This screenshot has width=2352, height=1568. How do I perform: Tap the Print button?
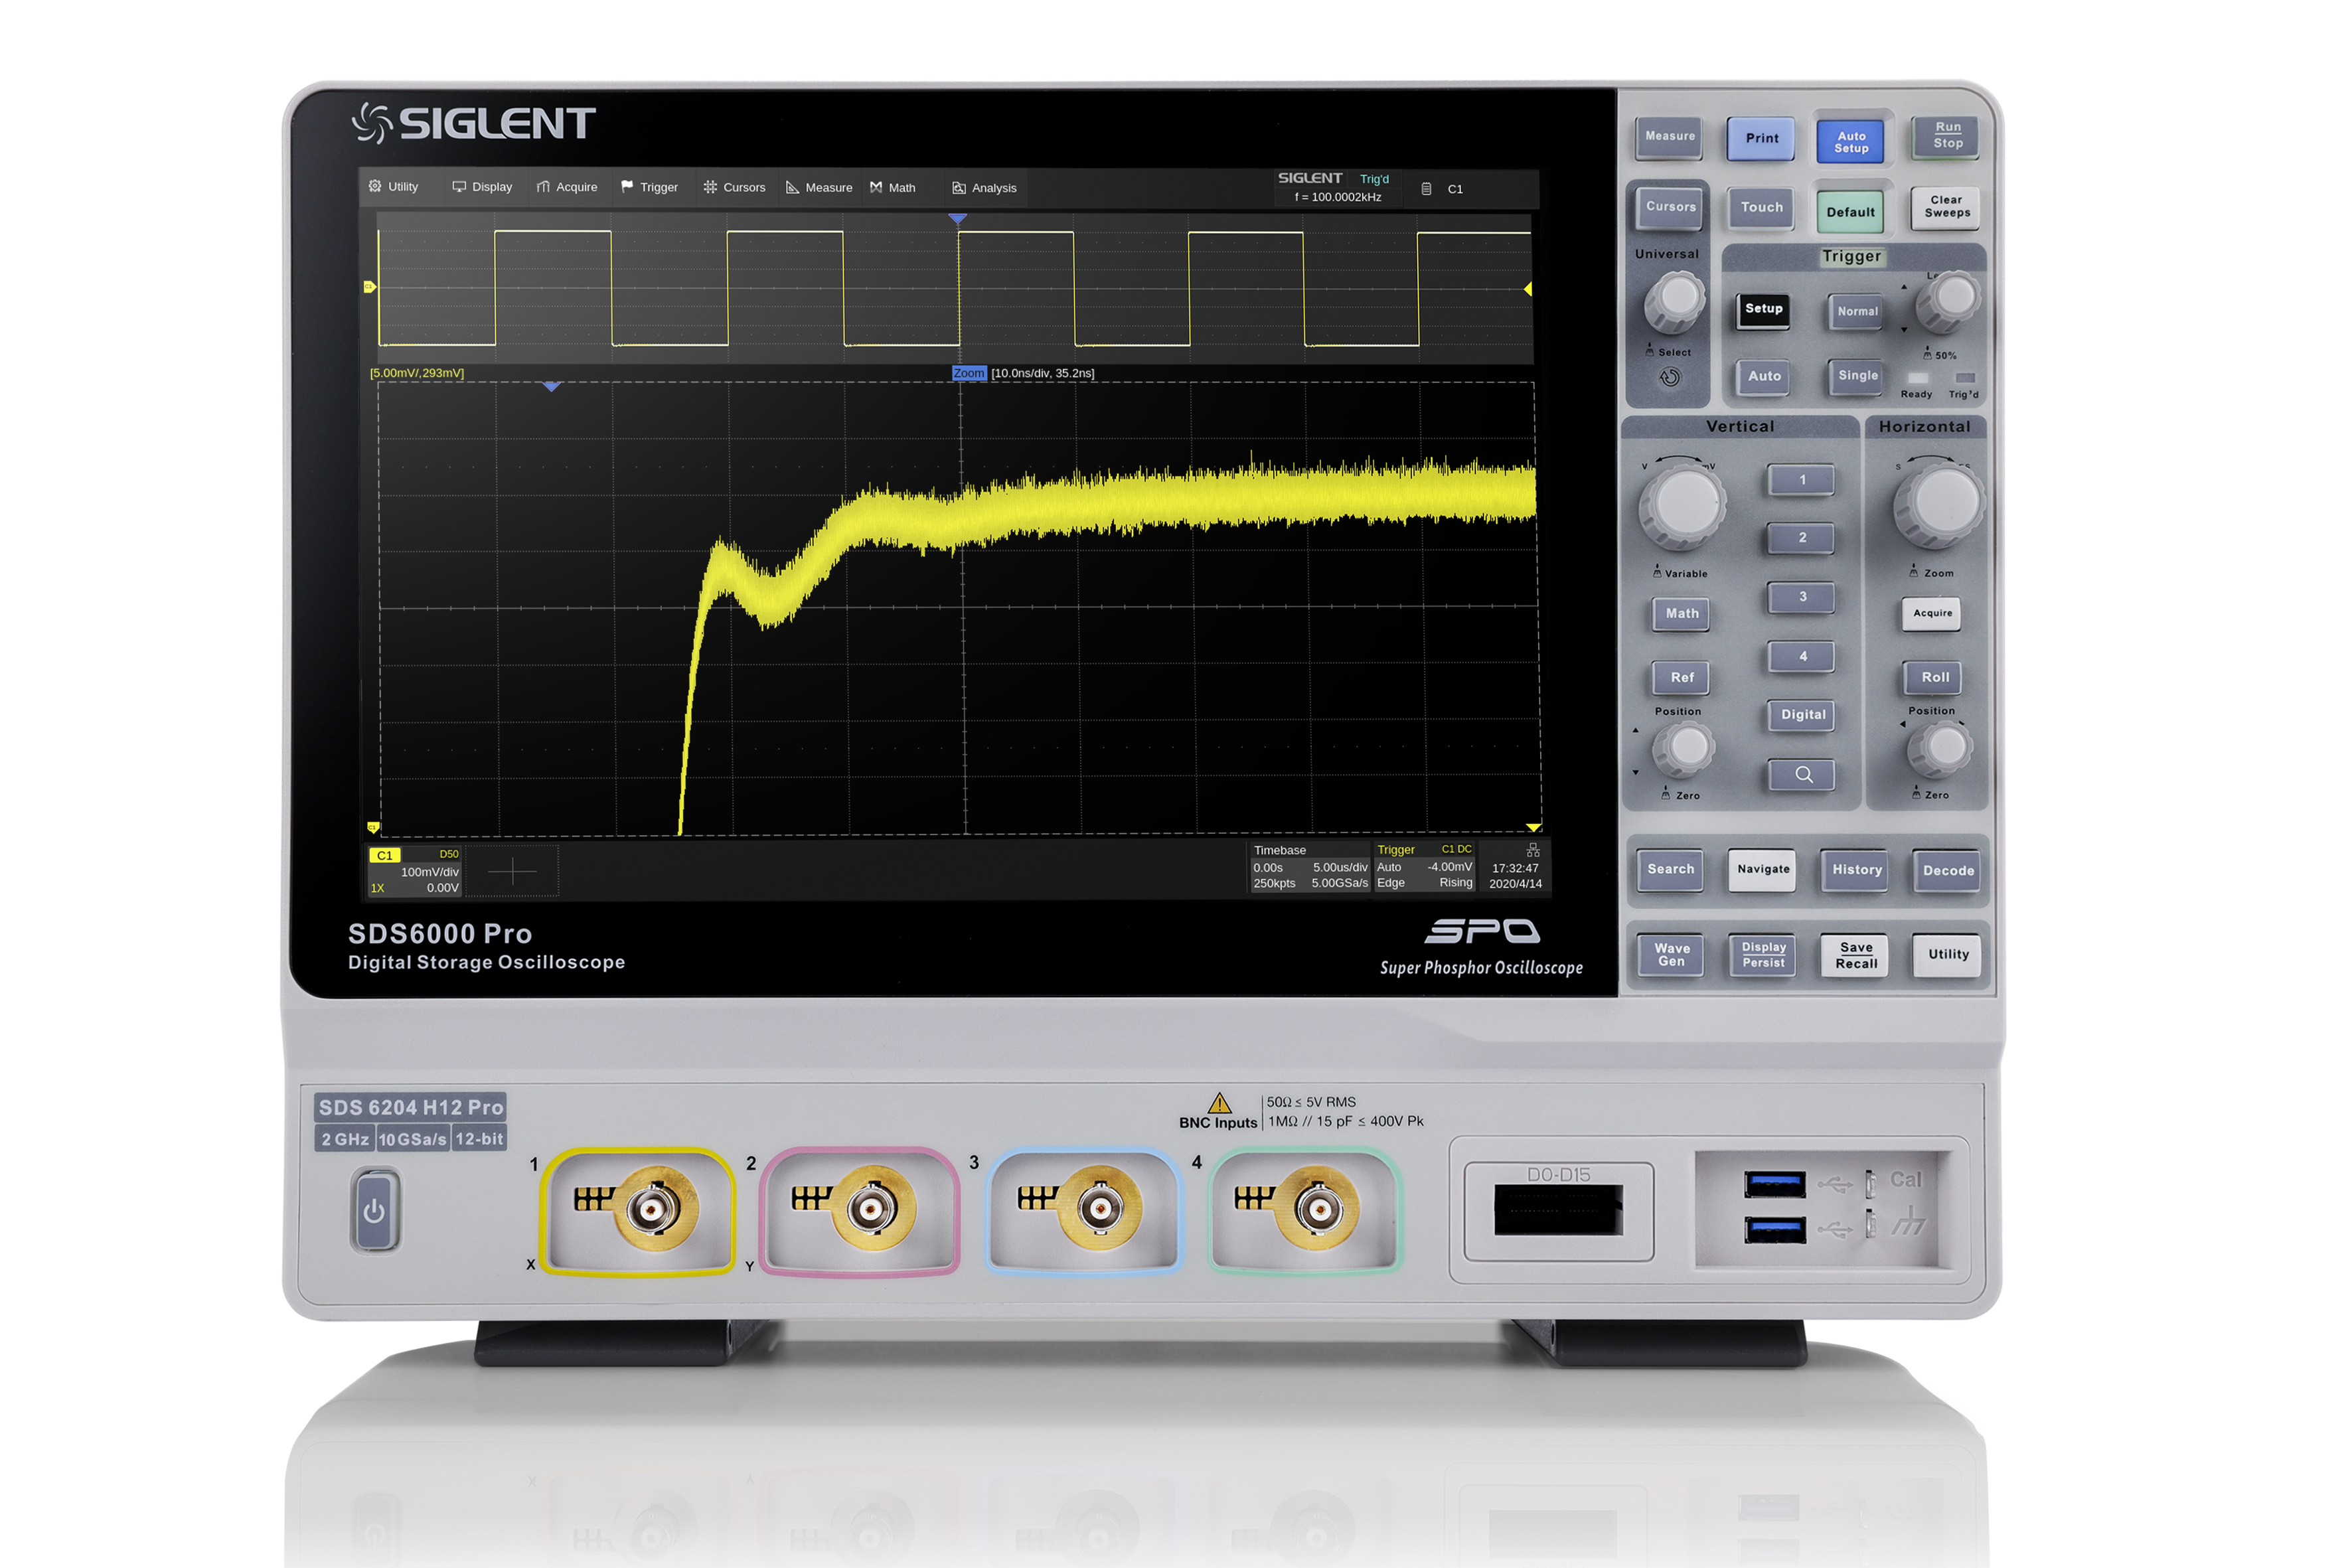coord(1762,139)
